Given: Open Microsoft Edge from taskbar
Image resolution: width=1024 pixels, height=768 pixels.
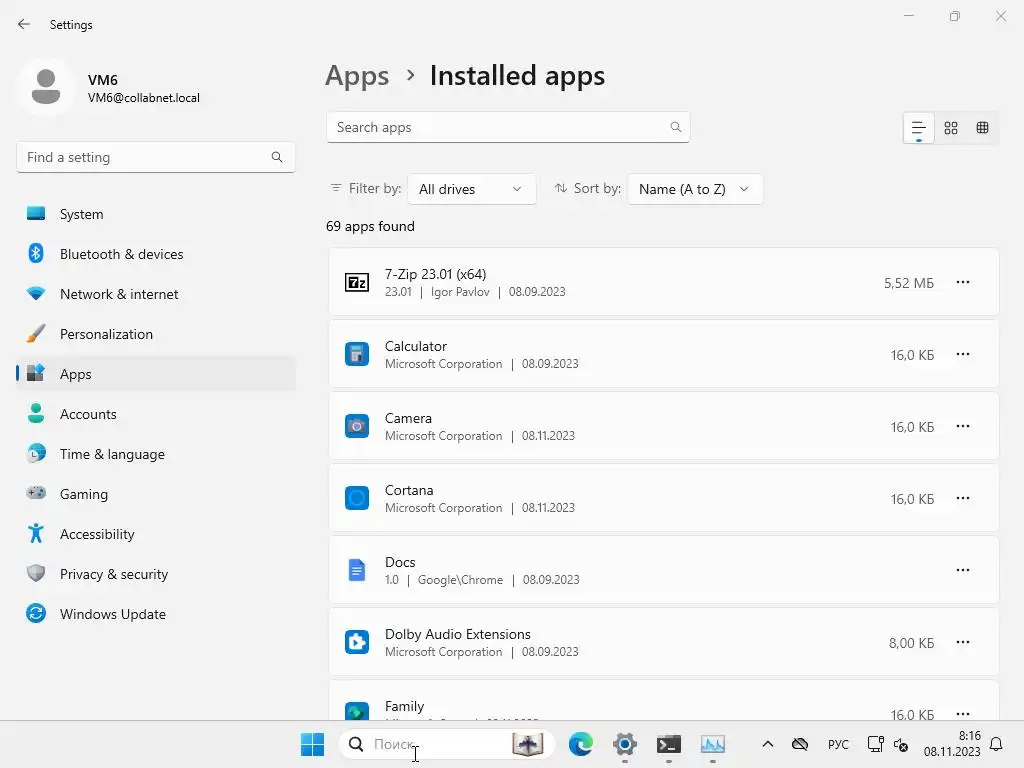Looking at the screenshot, I should (581, 744).
